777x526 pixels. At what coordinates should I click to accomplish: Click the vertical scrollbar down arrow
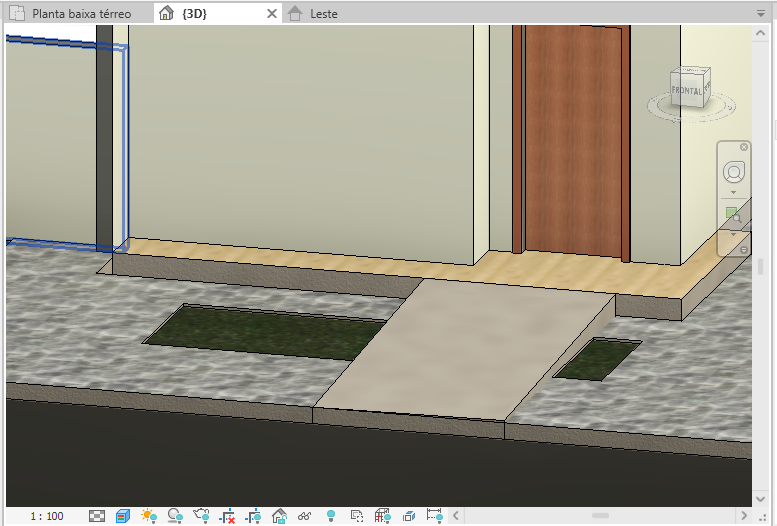pyautogui.click(x=761, y=499)
